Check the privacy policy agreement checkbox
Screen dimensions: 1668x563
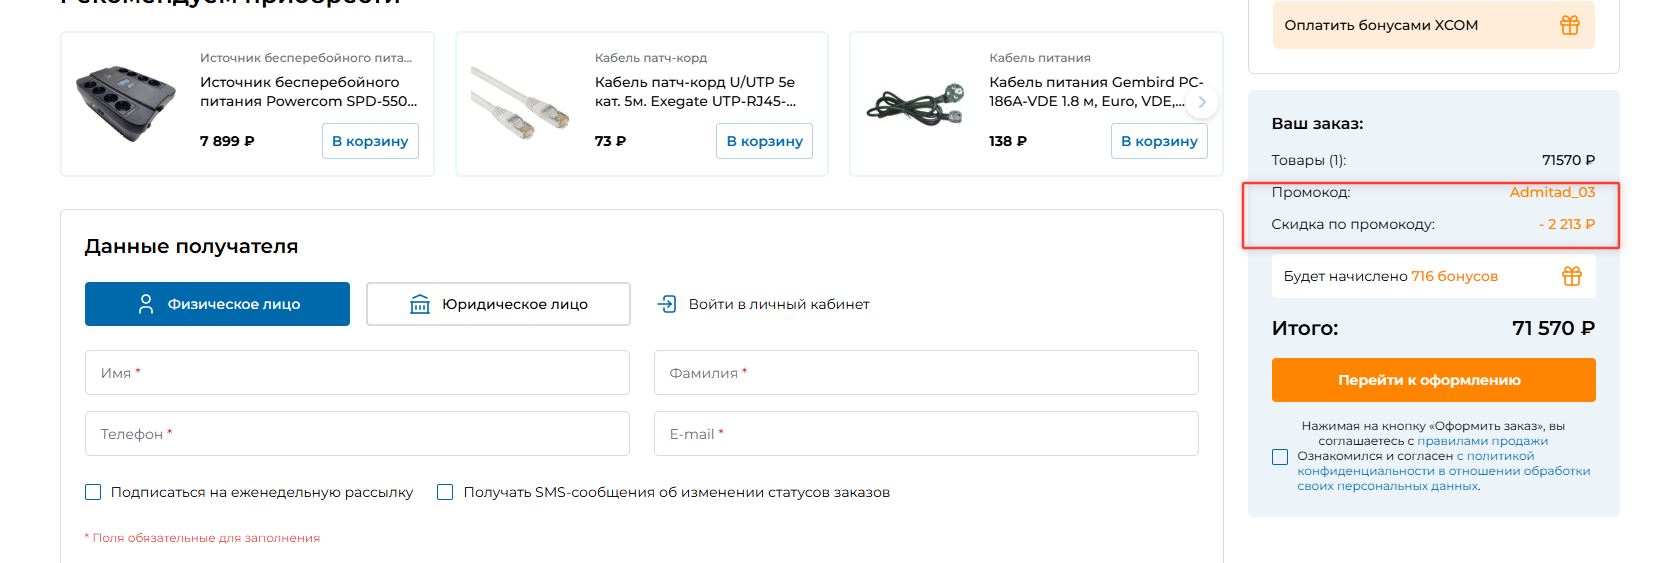click(1280, 457)
